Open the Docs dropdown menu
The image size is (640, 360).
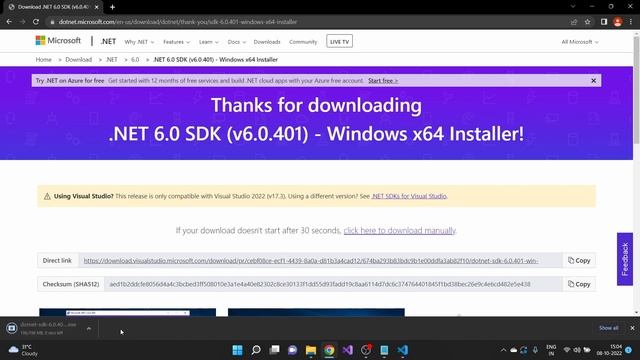coord(237,42)
